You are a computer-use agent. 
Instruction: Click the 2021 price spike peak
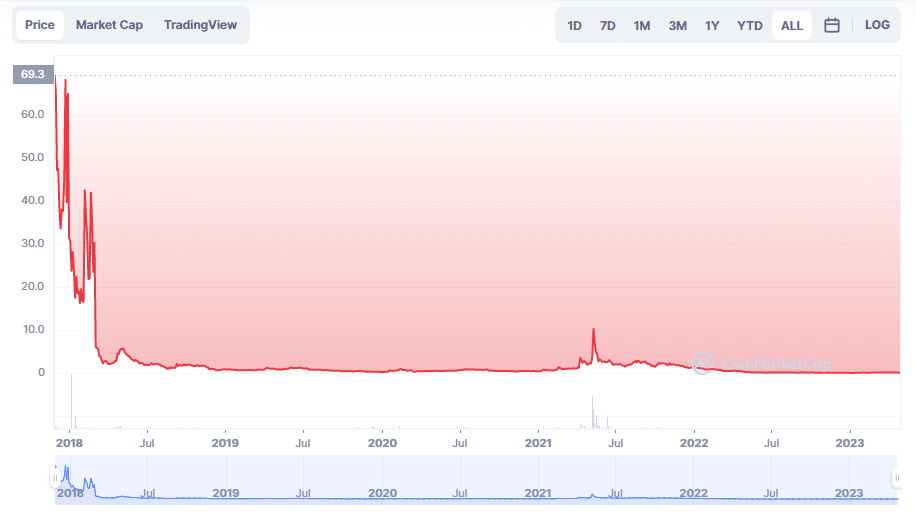click(x=594, y=330)
